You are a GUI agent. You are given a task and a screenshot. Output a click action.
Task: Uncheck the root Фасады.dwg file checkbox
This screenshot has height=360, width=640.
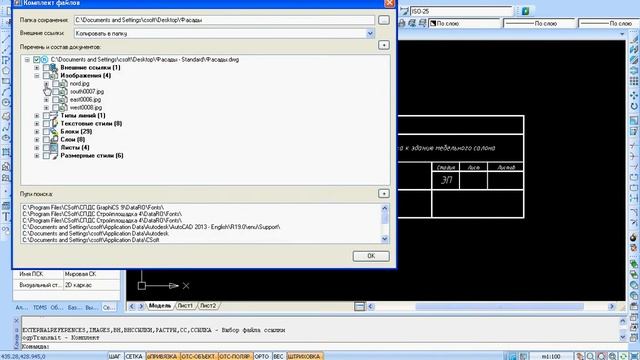pyautogui.click(x=36, y=60)
